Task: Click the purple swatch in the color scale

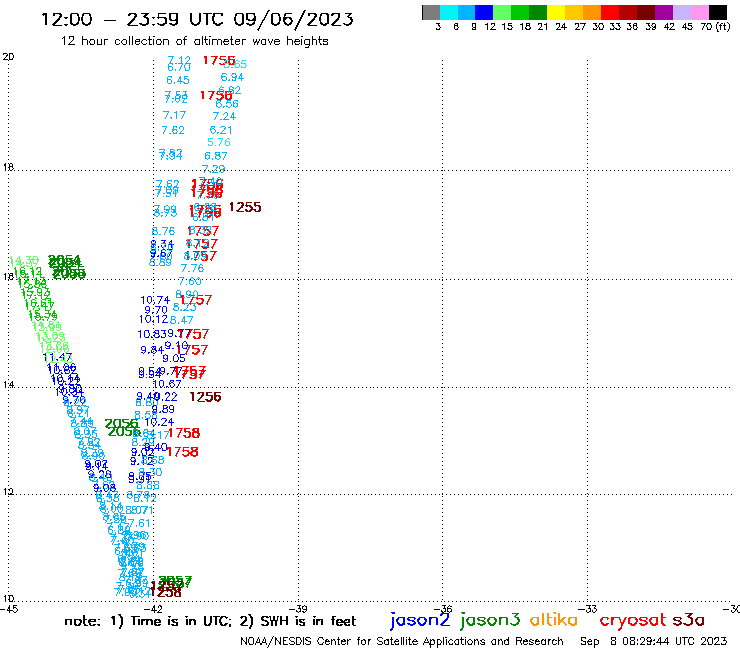Action: point(664,12)
